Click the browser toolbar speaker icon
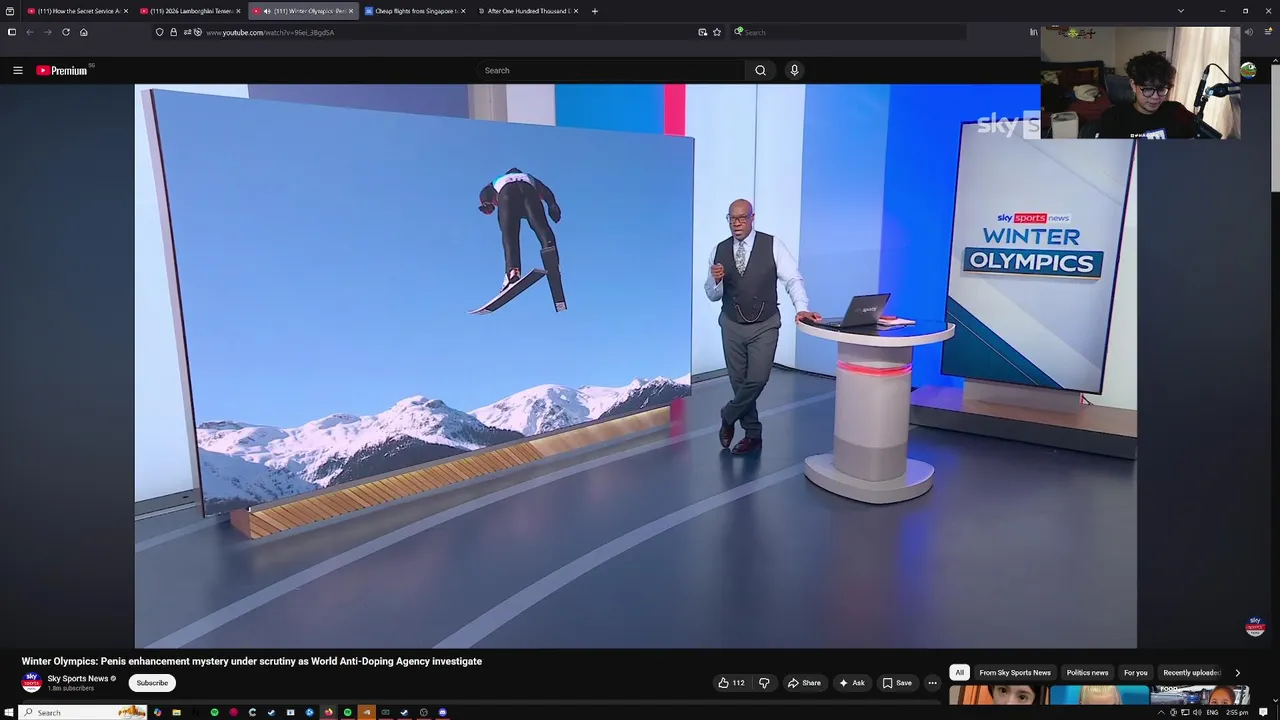The image size is (1280, 720). click(x=1249, y=32)
